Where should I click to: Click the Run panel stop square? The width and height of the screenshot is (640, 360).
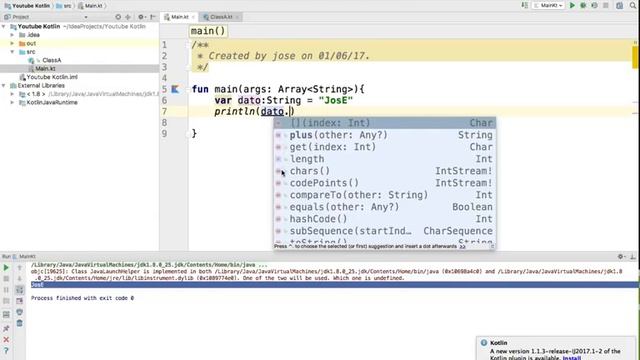pyautogui.click(x=6, y=279)
